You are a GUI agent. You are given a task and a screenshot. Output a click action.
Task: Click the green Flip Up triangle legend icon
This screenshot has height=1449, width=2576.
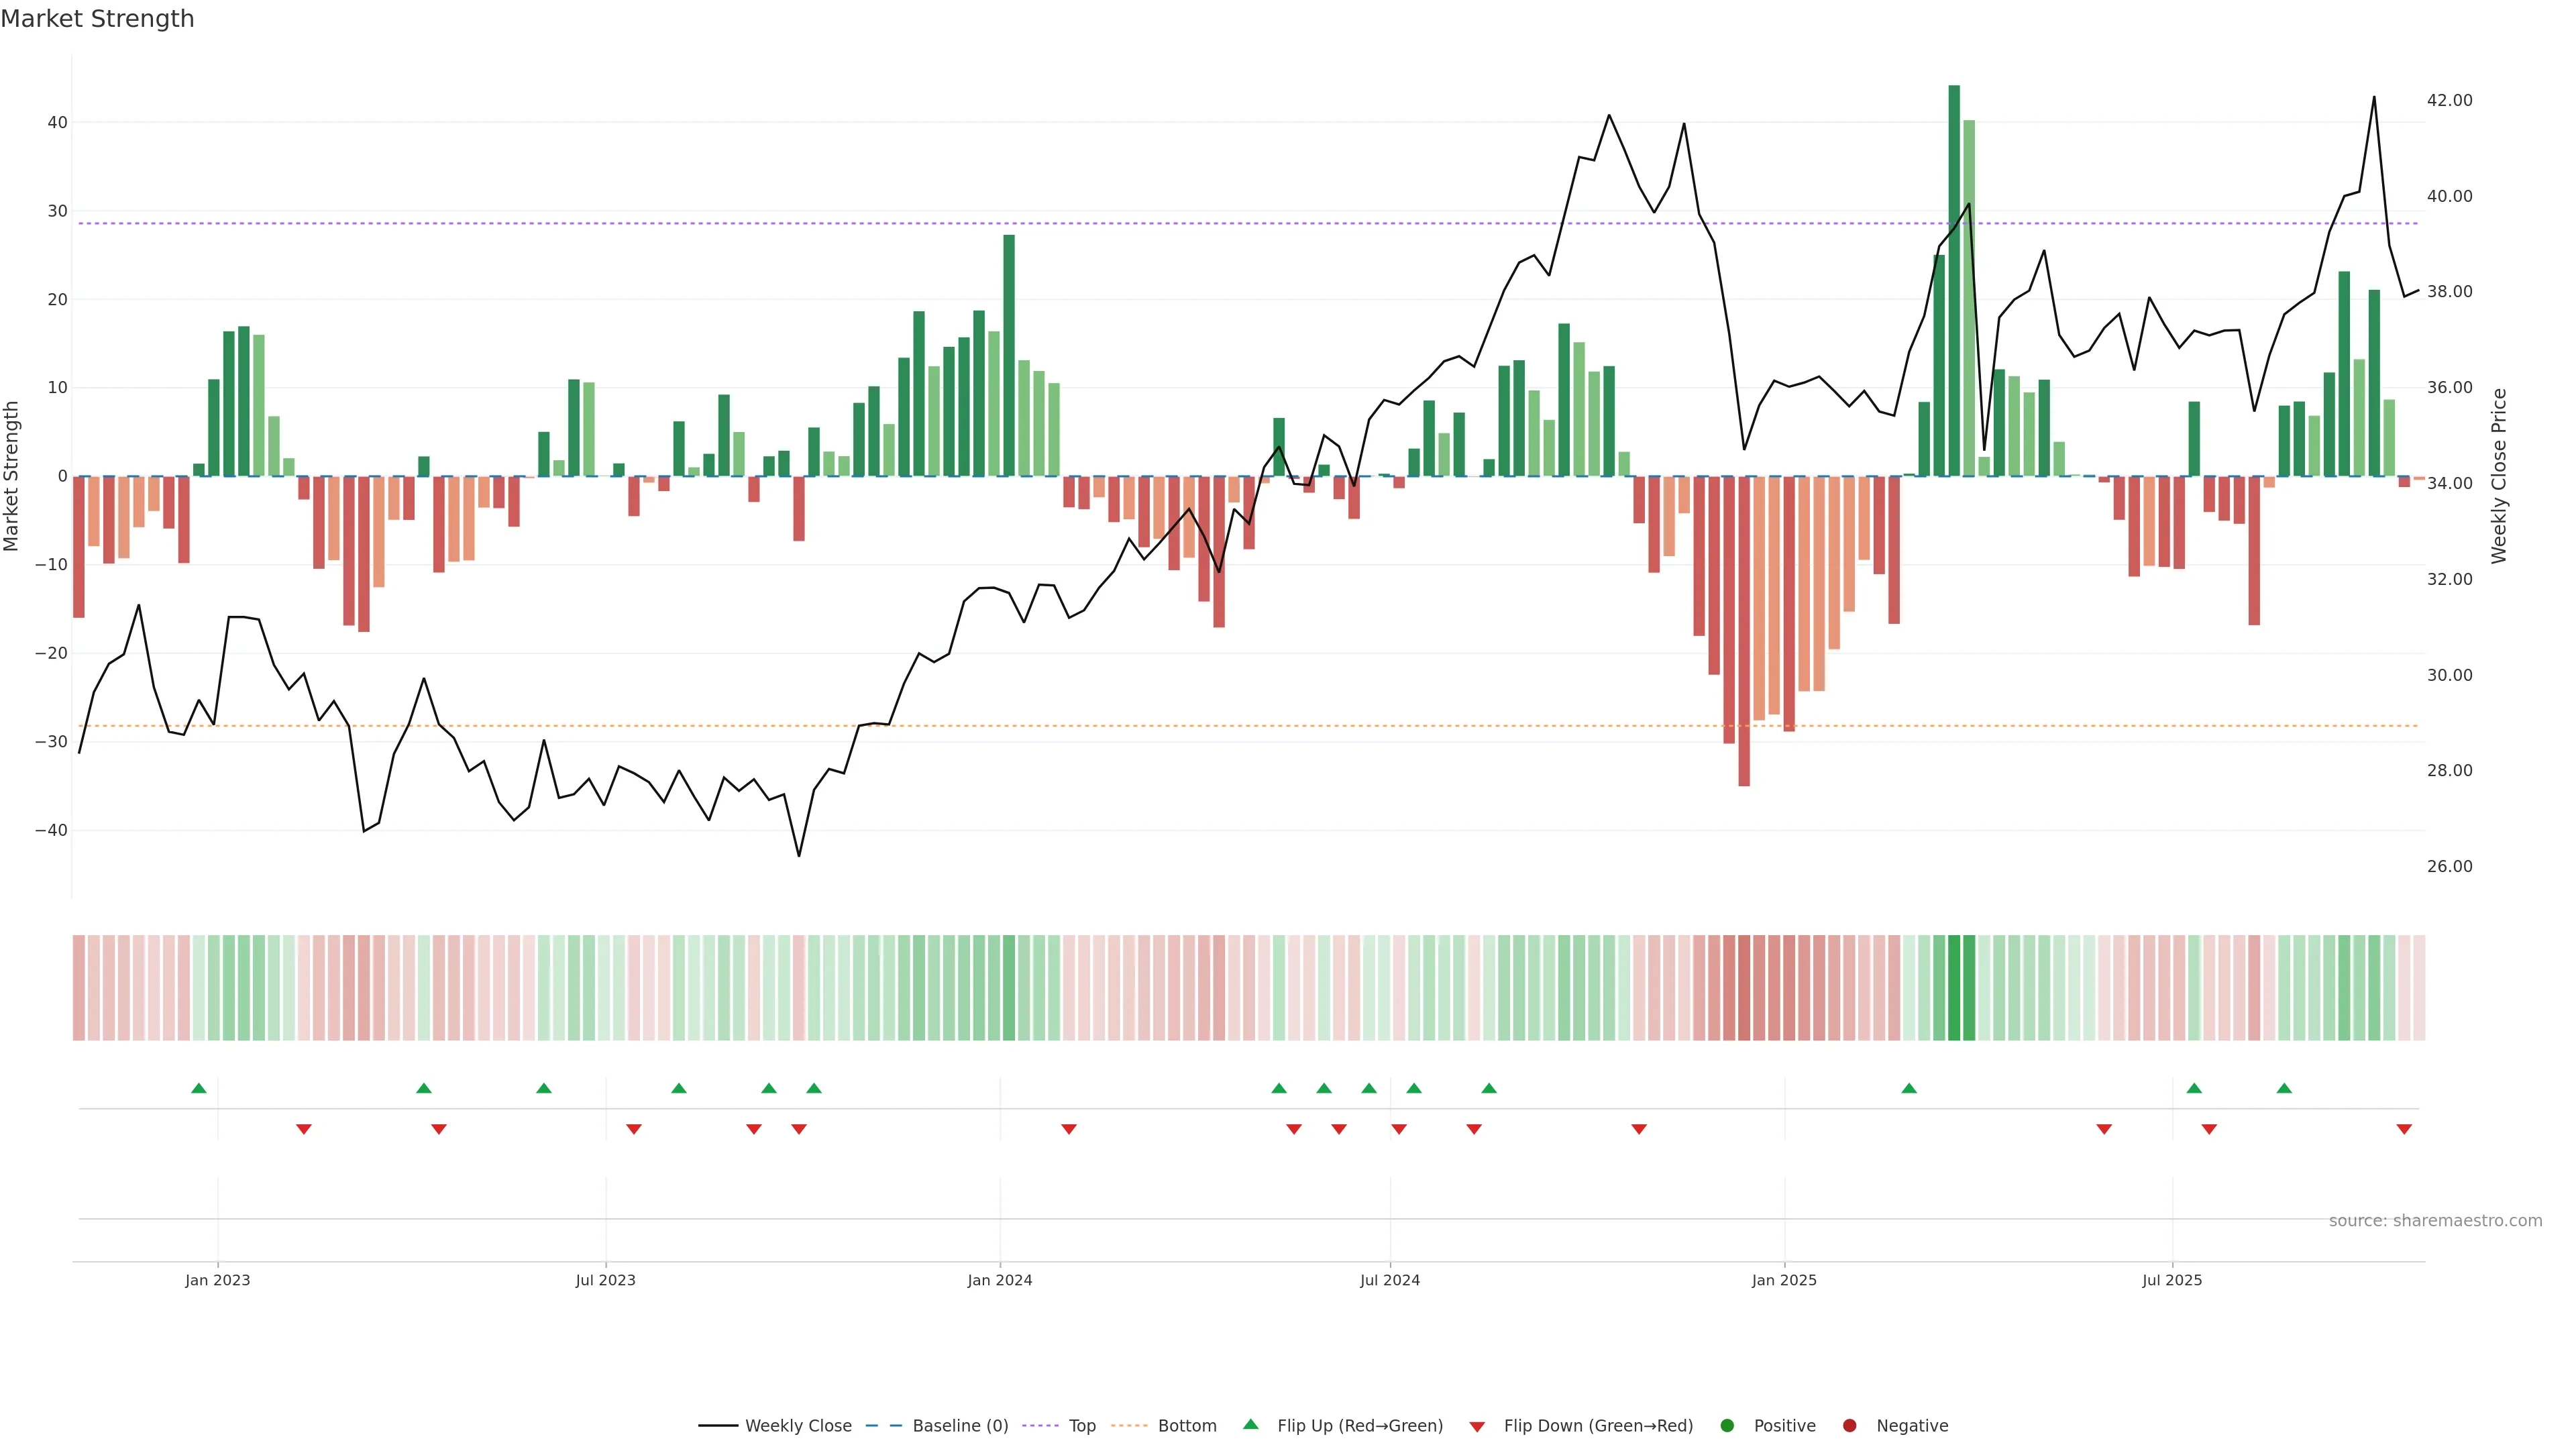pyautogui.click(x=1250, y=1425)
